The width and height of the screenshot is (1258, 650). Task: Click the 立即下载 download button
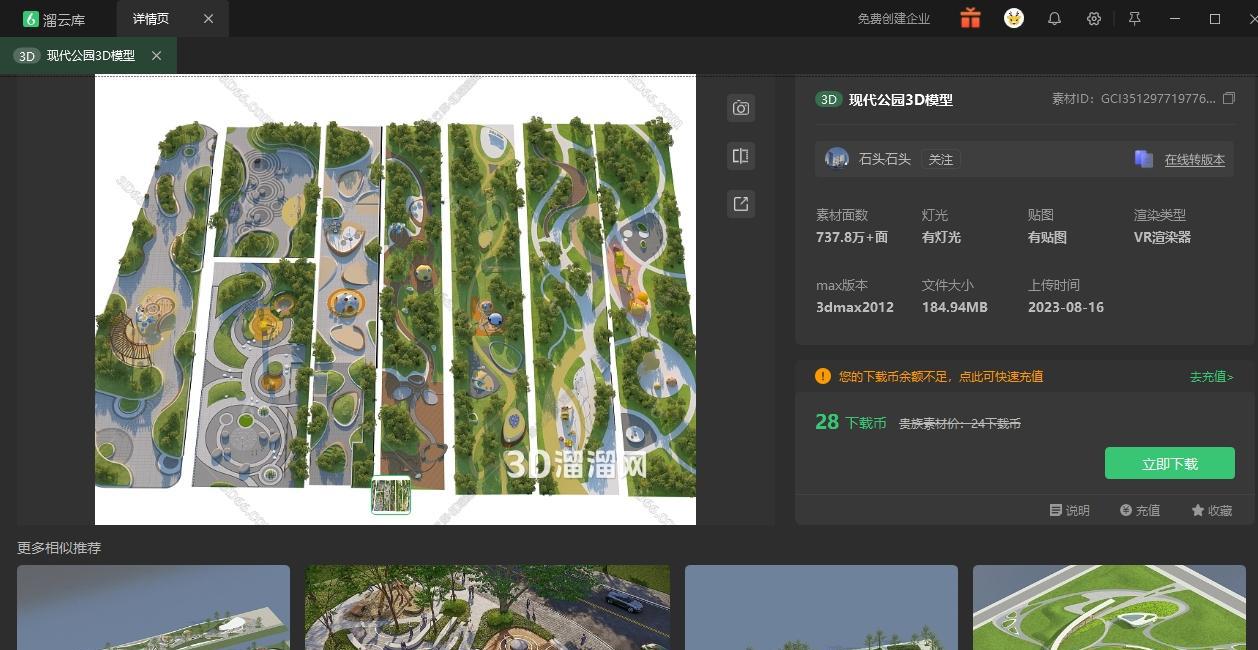[1169, 464]
